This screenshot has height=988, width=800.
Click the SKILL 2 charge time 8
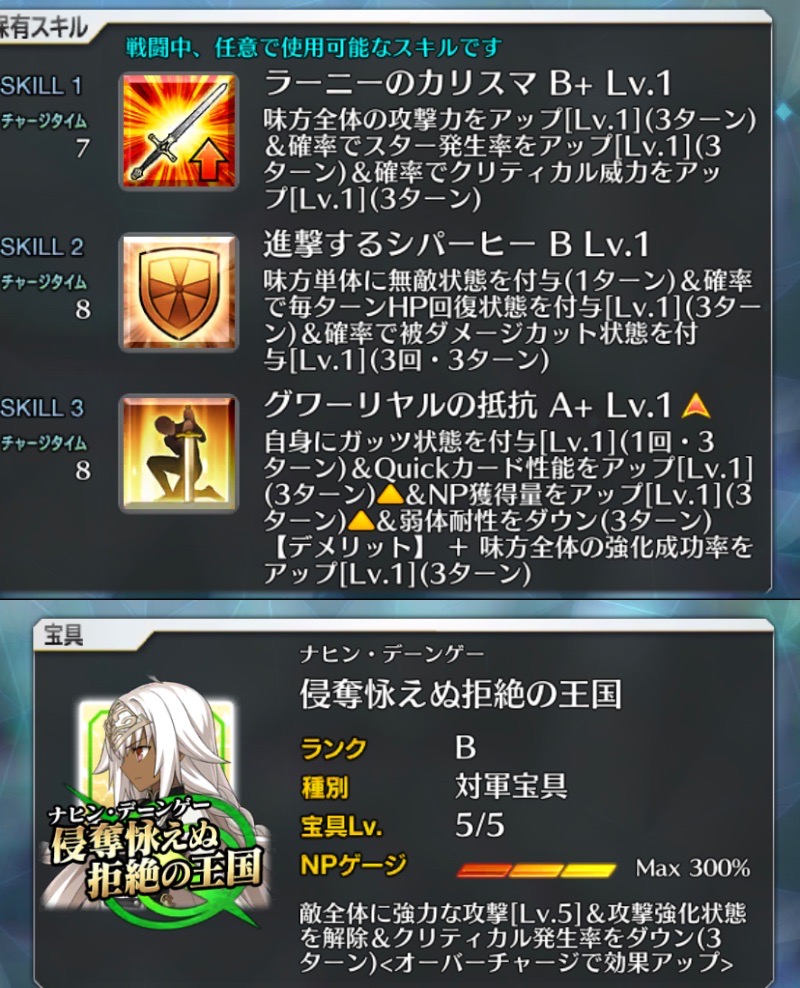pos(83,309)
